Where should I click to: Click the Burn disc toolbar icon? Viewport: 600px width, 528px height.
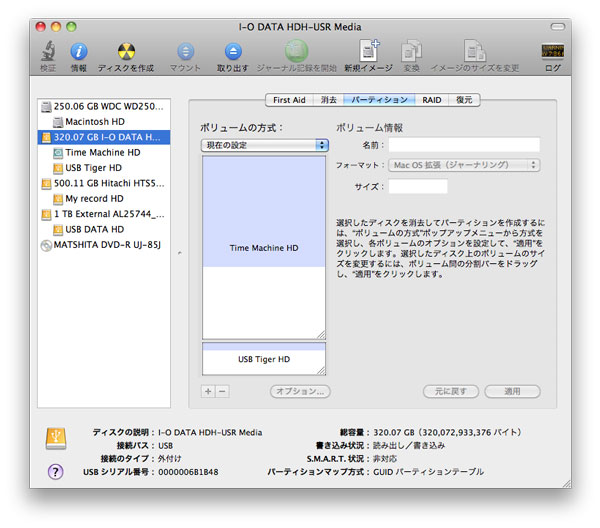click(126, 51)
